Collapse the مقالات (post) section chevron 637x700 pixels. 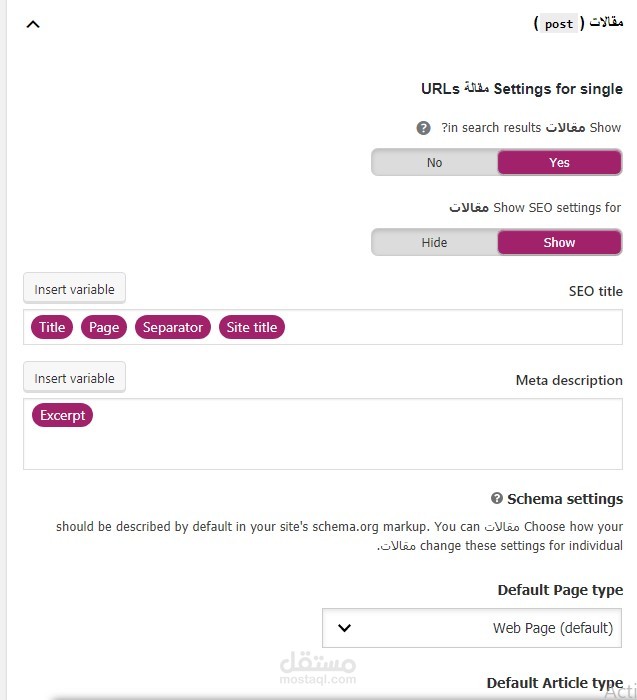[x=33, y=23]
